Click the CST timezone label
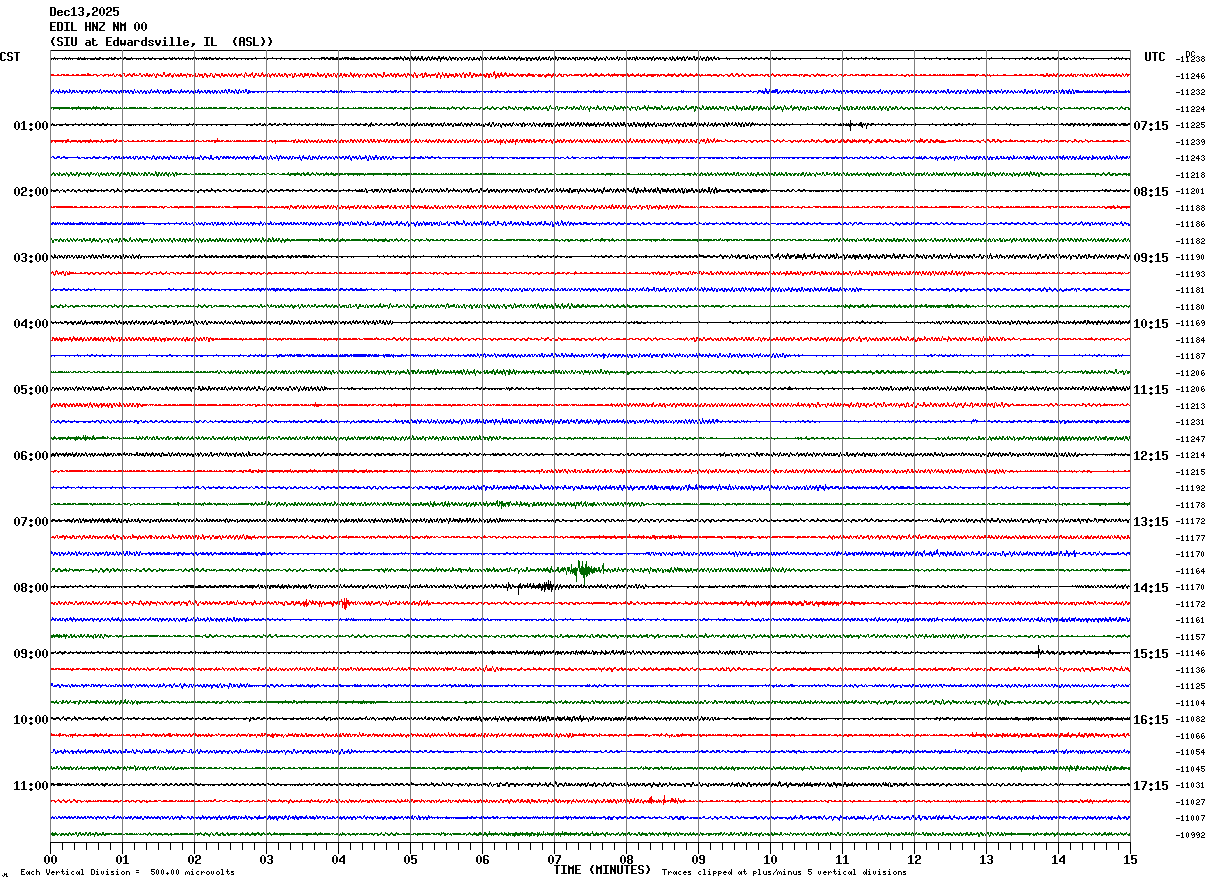The image size is (1210, 886). click(10, 57)
